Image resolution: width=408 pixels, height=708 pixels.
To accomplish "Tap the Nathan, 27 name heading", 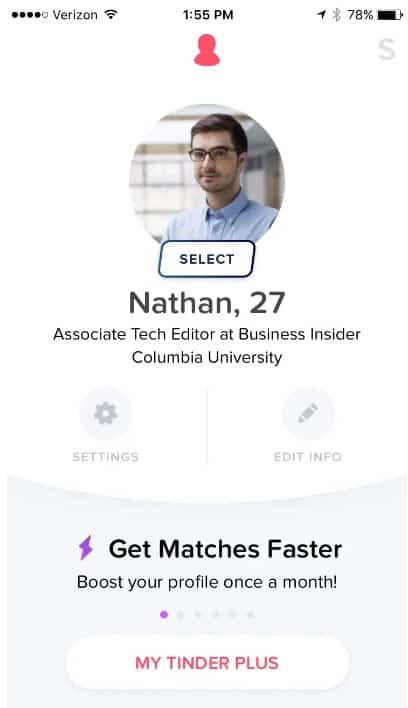I will (x=207, y=303).
